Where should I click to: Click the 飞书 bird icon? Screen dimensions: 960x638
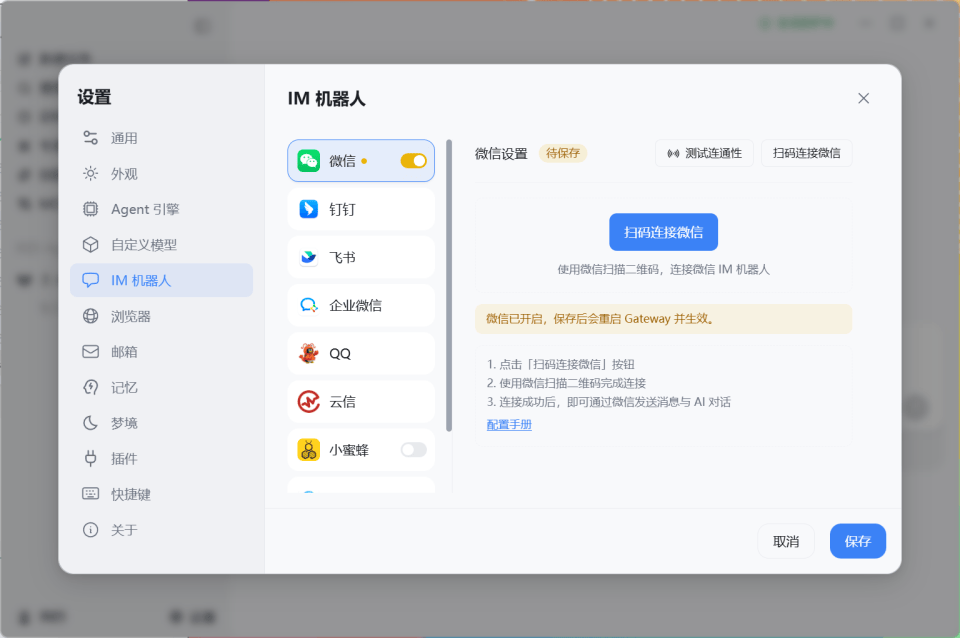[309, 257]
